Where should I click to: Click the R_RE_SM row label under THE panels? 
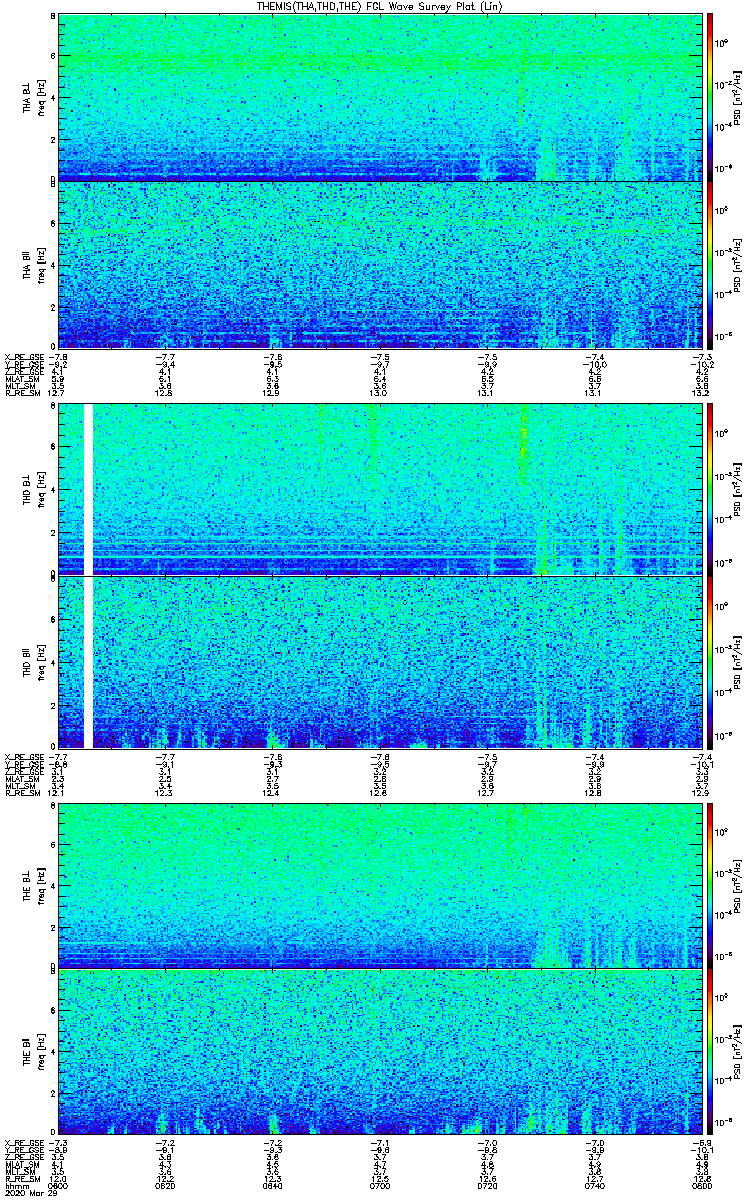[22, 1179]
